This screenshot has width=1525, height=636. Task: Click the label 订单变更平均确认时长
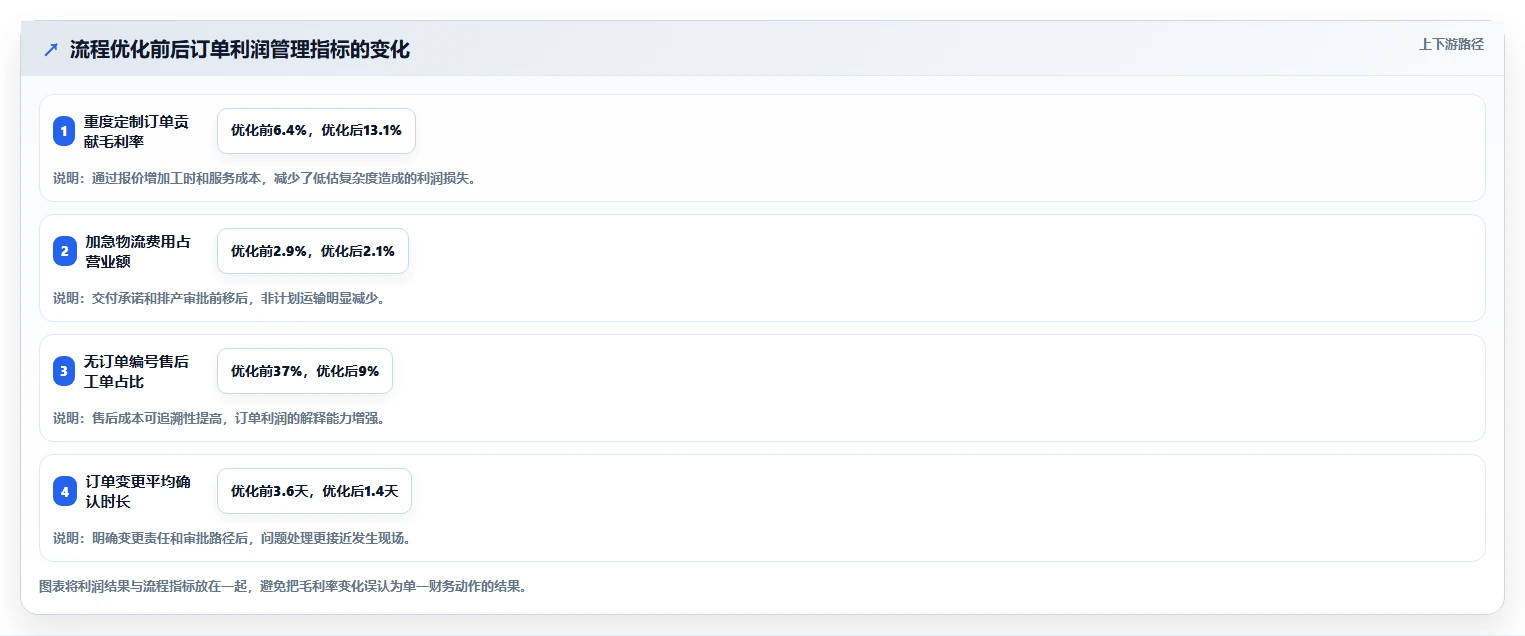tap(137, 491)
